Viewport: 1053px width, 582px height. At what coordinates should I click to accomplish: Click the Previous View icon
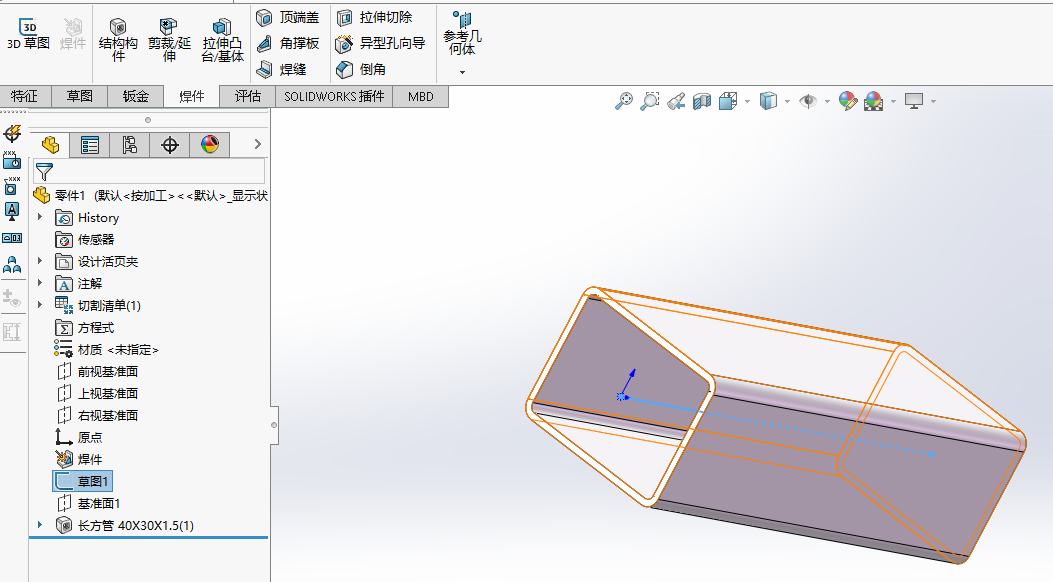[676, 101]
